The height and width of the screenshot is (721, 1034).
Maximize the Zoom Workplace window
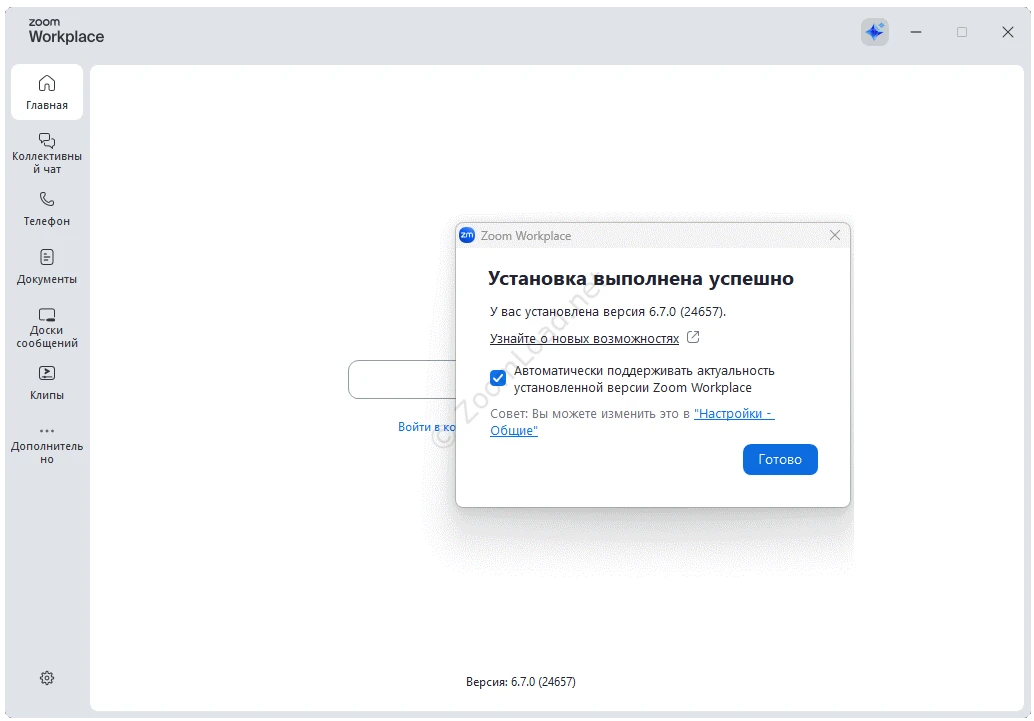[962, 32]
